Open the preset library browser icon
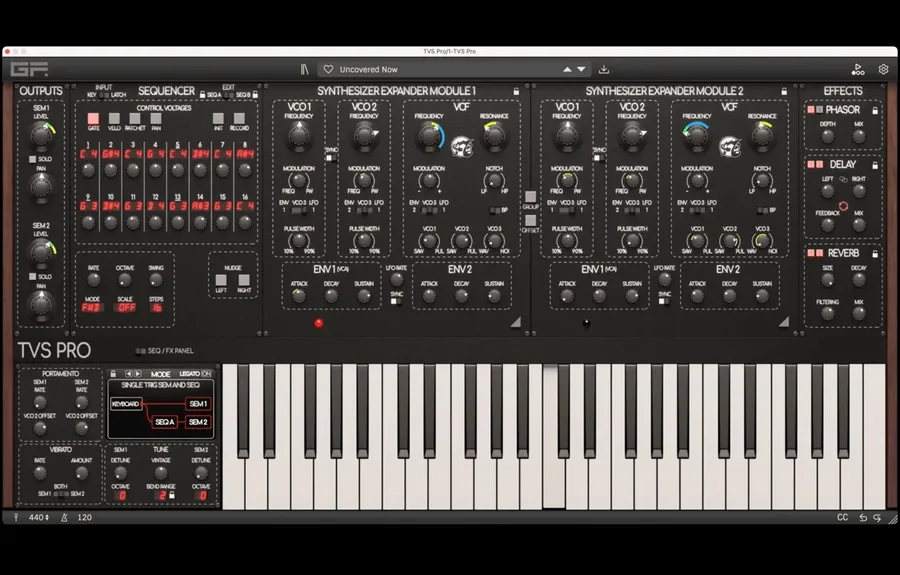Screen dimensions: 900x575 (x=304, y=69)
